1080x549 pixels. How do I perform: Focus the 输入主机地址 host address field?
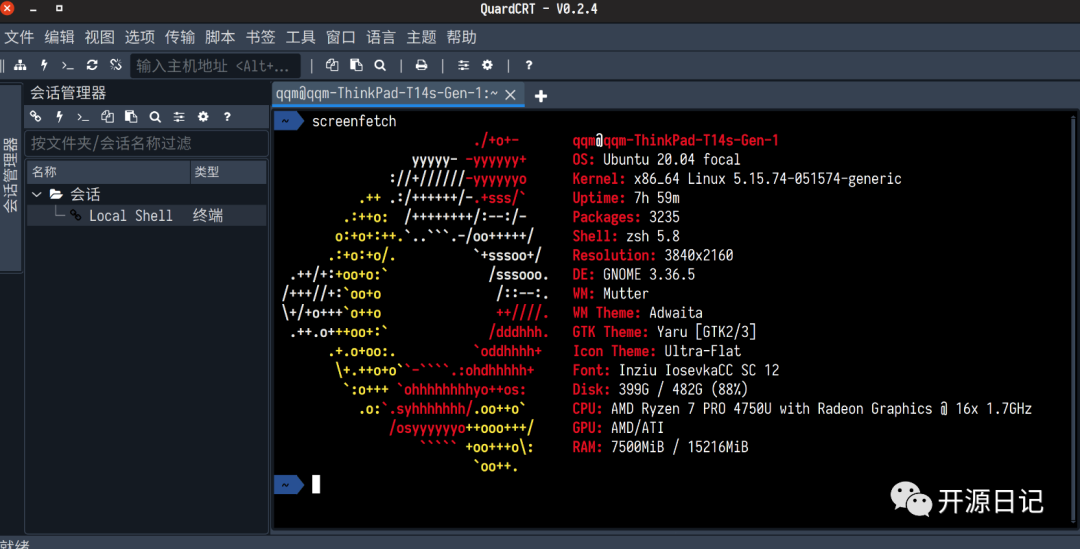[x=216, y=66]
